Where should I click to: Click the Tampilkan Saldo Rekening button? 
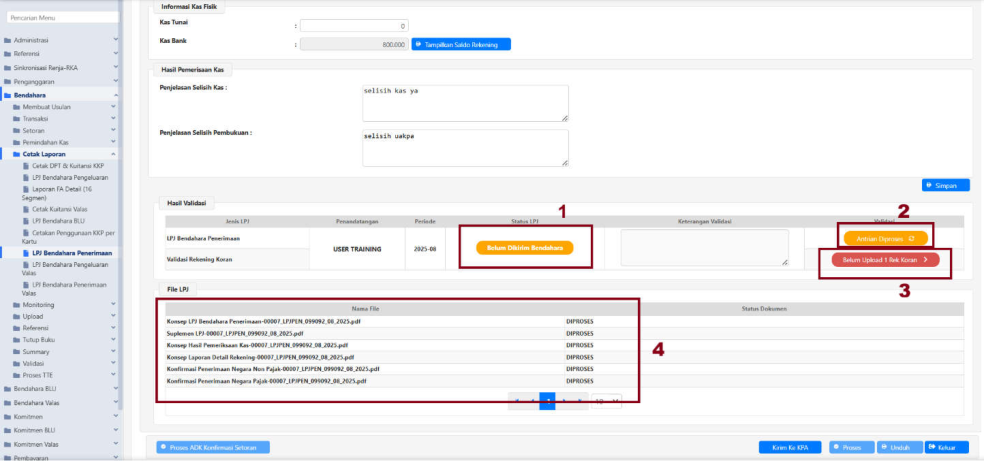click(x=461, y=44)
